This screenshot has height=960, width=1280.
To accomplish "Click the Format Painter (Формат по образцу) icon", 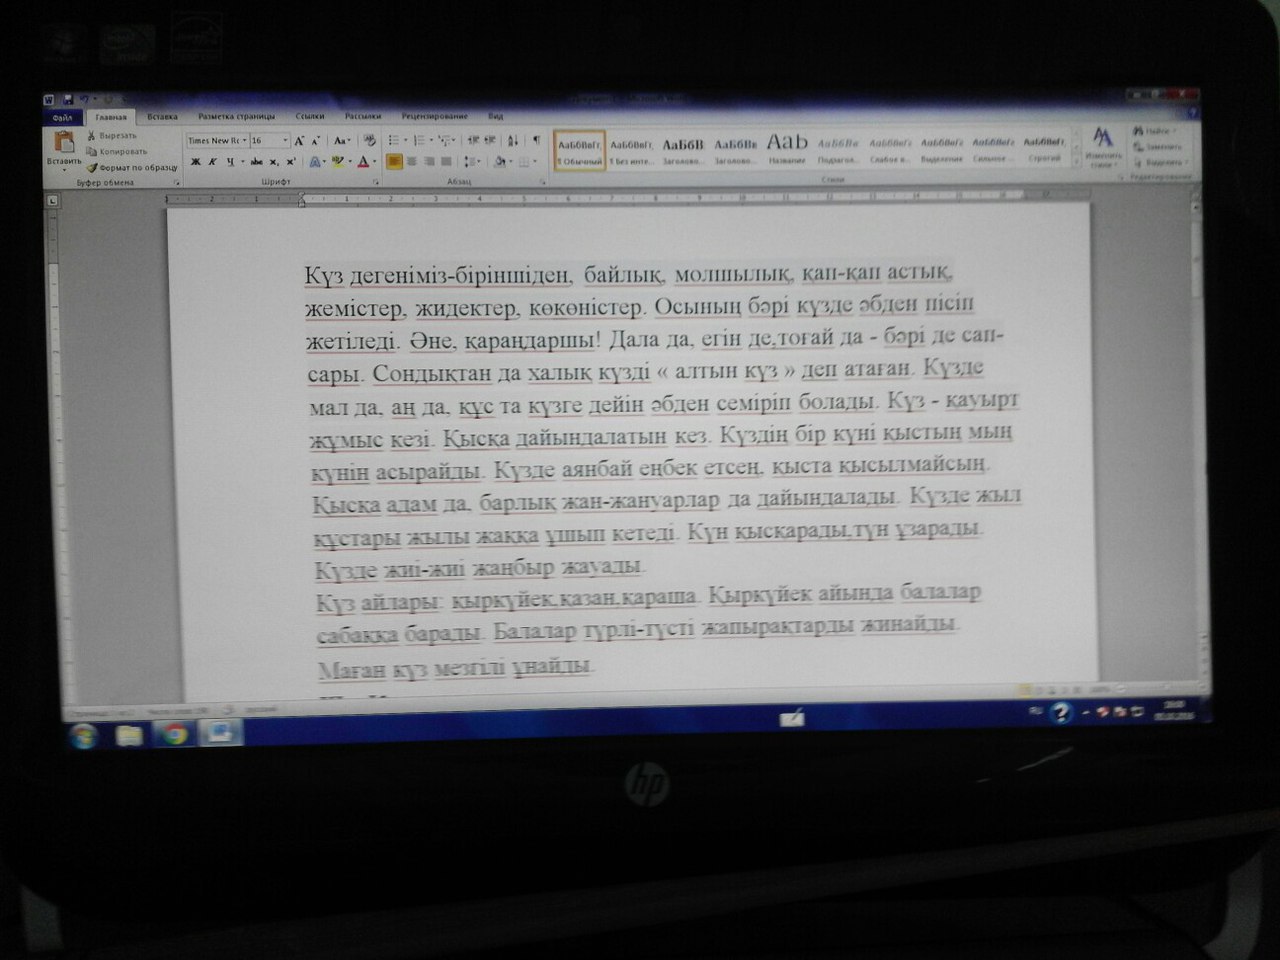I will [93, 168].
